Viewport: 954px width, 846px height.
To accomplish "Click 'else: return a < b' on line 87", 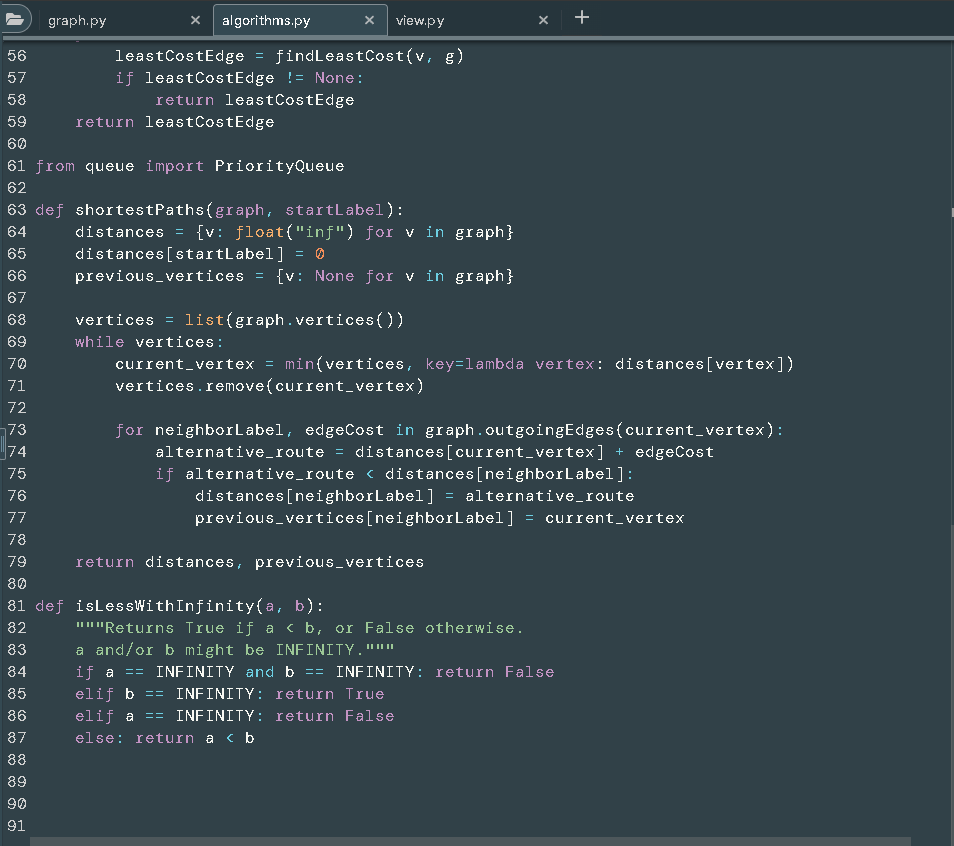I will (165, 738).
